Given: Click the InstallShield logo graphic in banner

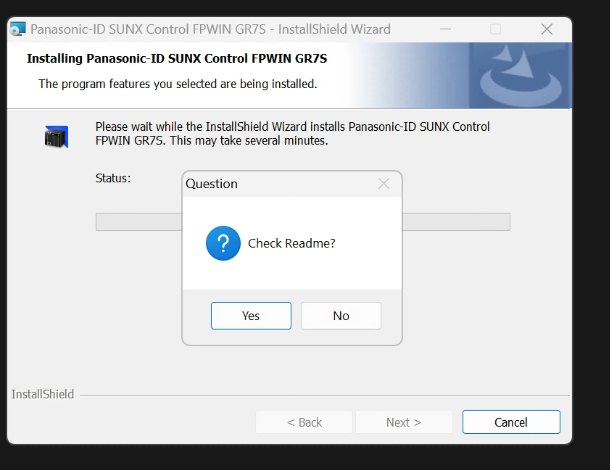Looking at the screenshot, I should click(520, 75).
